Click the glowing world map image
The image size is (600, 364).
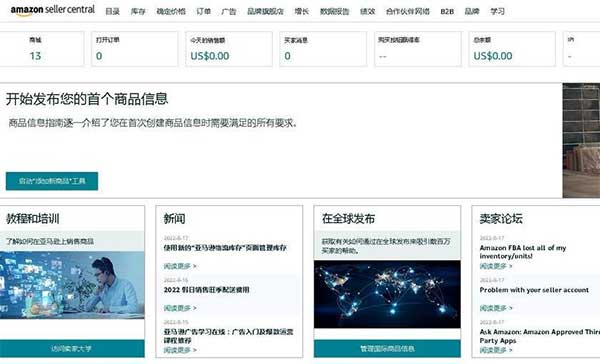(387, 294)
